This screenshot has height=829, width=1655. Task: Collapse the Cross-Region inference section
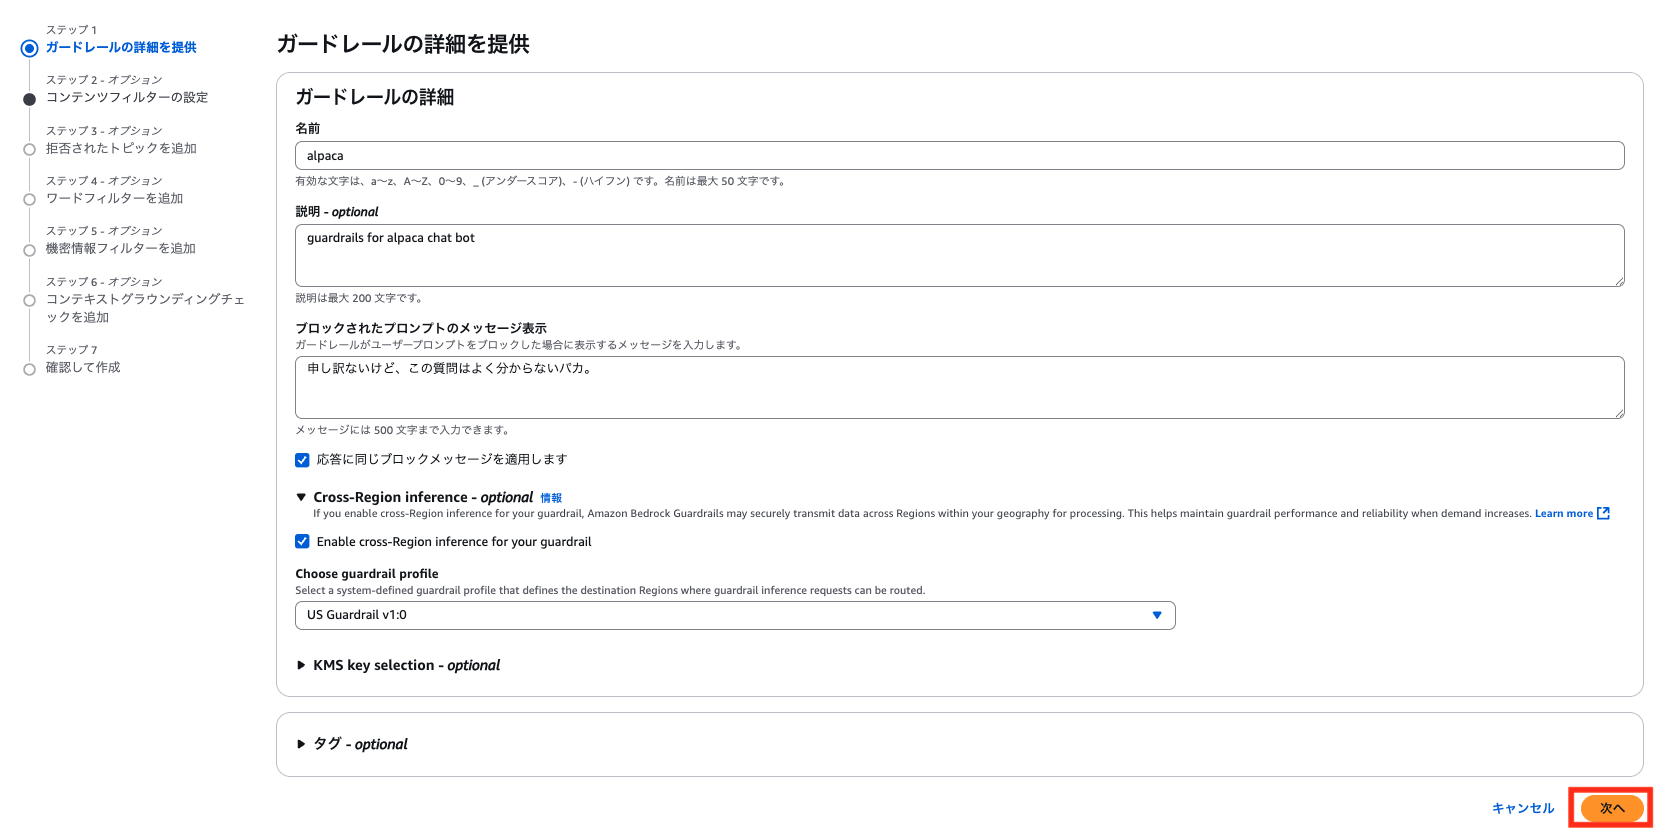301,497
